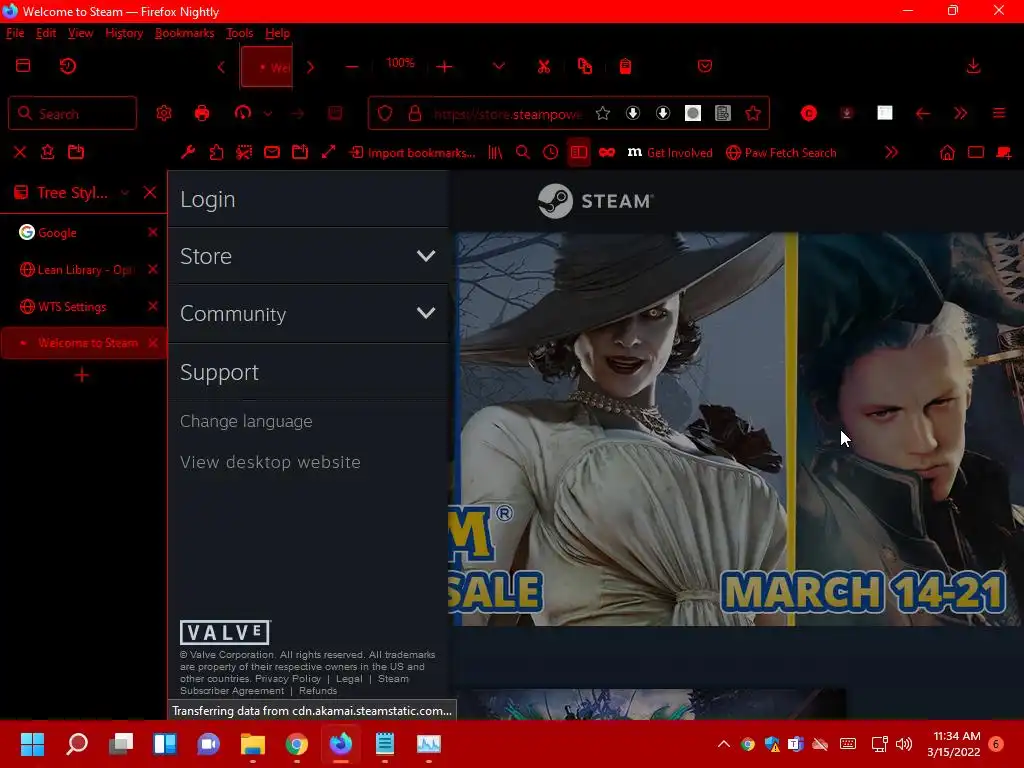
Task: Open the History menu
Action: [x=124, y=33]
